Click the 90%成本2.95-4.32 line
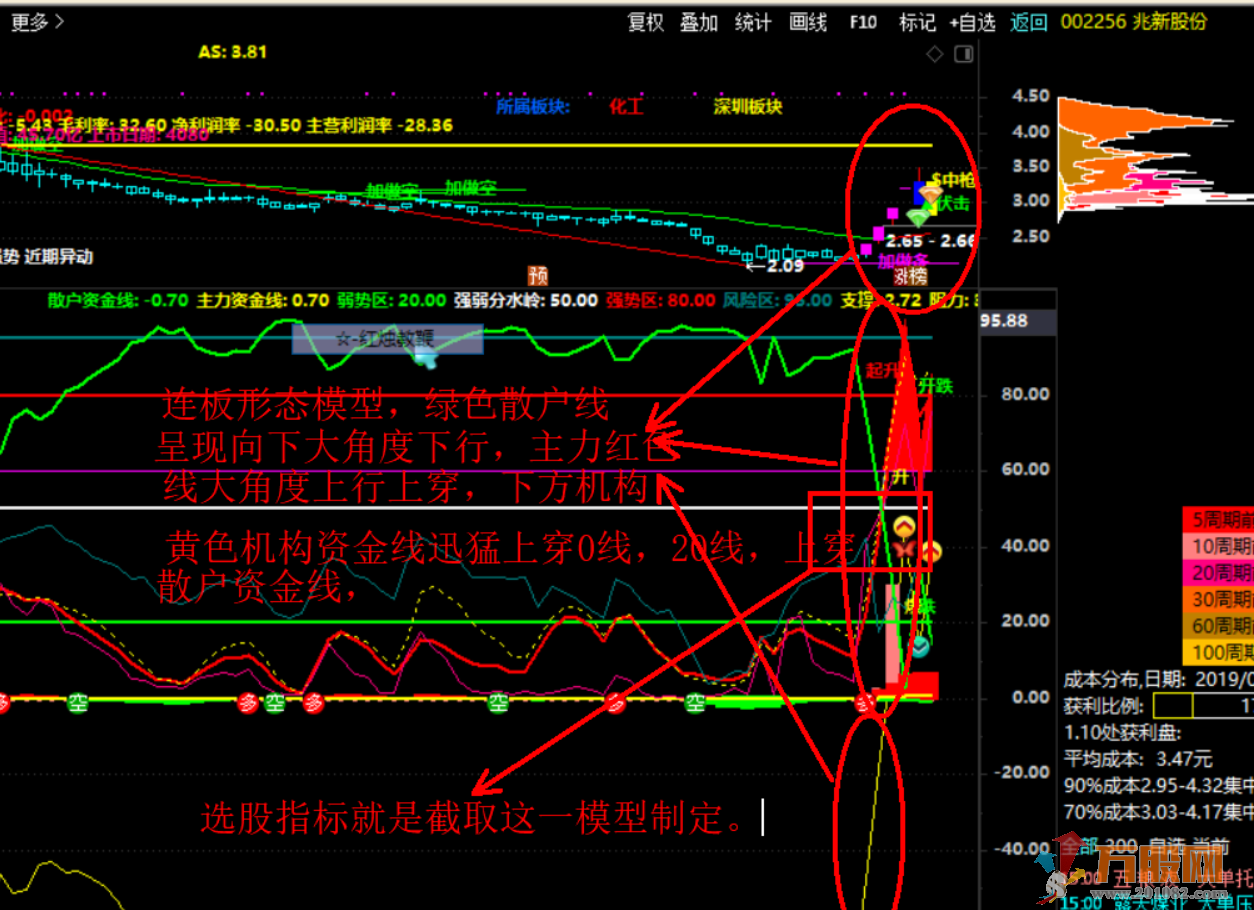Viewport: 1254px width, 910px height. click(1158, 785)
